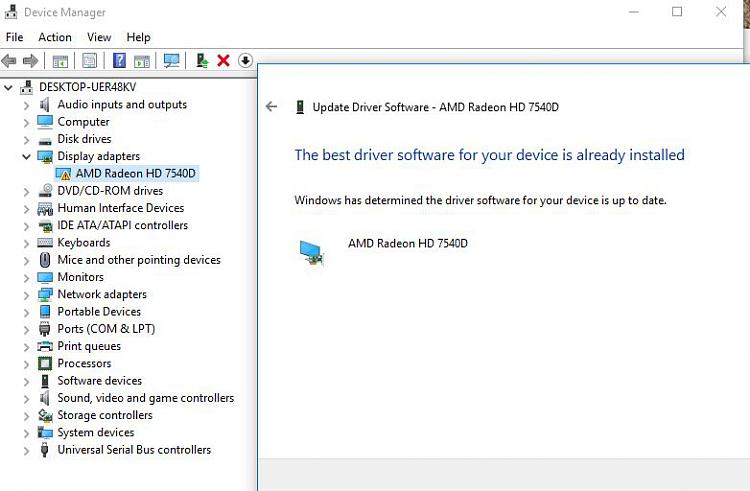
Task: Select Print queues label
Action: coord(89,346)
